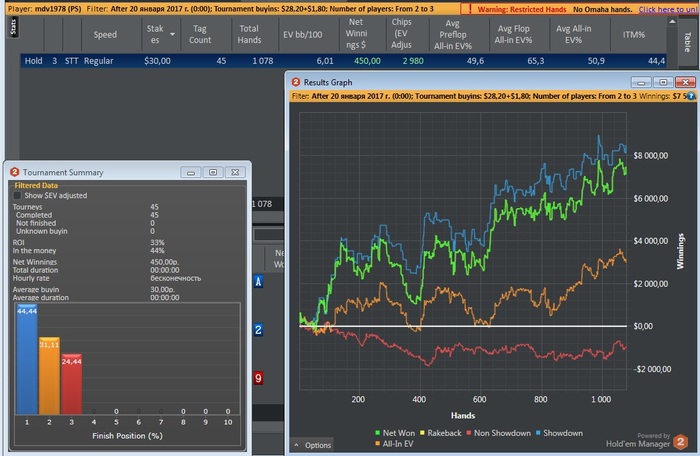
Task: Click the scroll-up arrow above the table scrollbar
Action: point(672,21)
